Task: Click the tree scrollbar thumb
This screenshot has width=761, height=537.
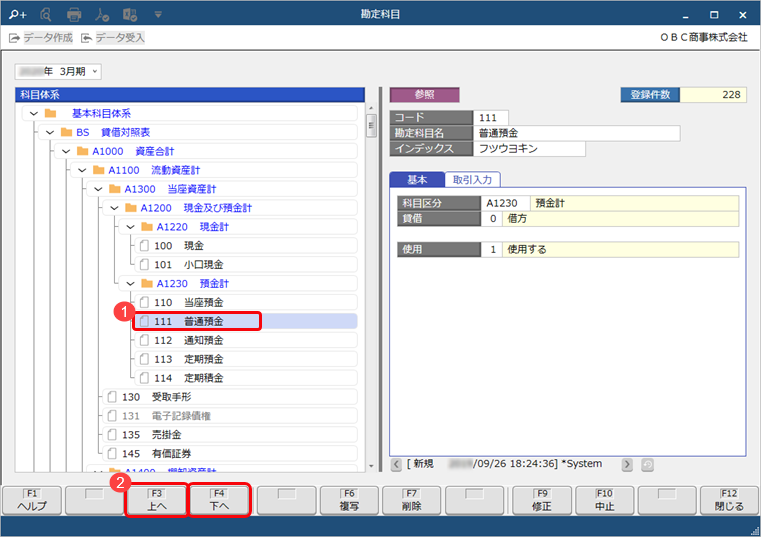Action: 371,126
